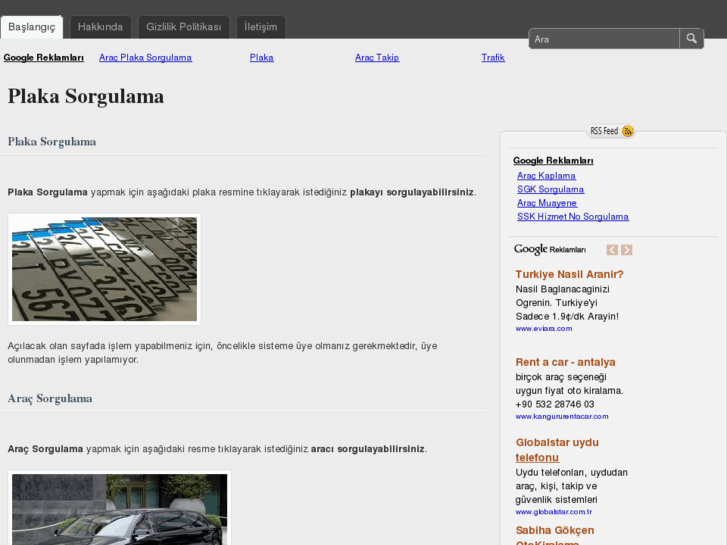Visit the www.eviara.com ad URL
Viewport: 727px width, 545px height.
544,328
